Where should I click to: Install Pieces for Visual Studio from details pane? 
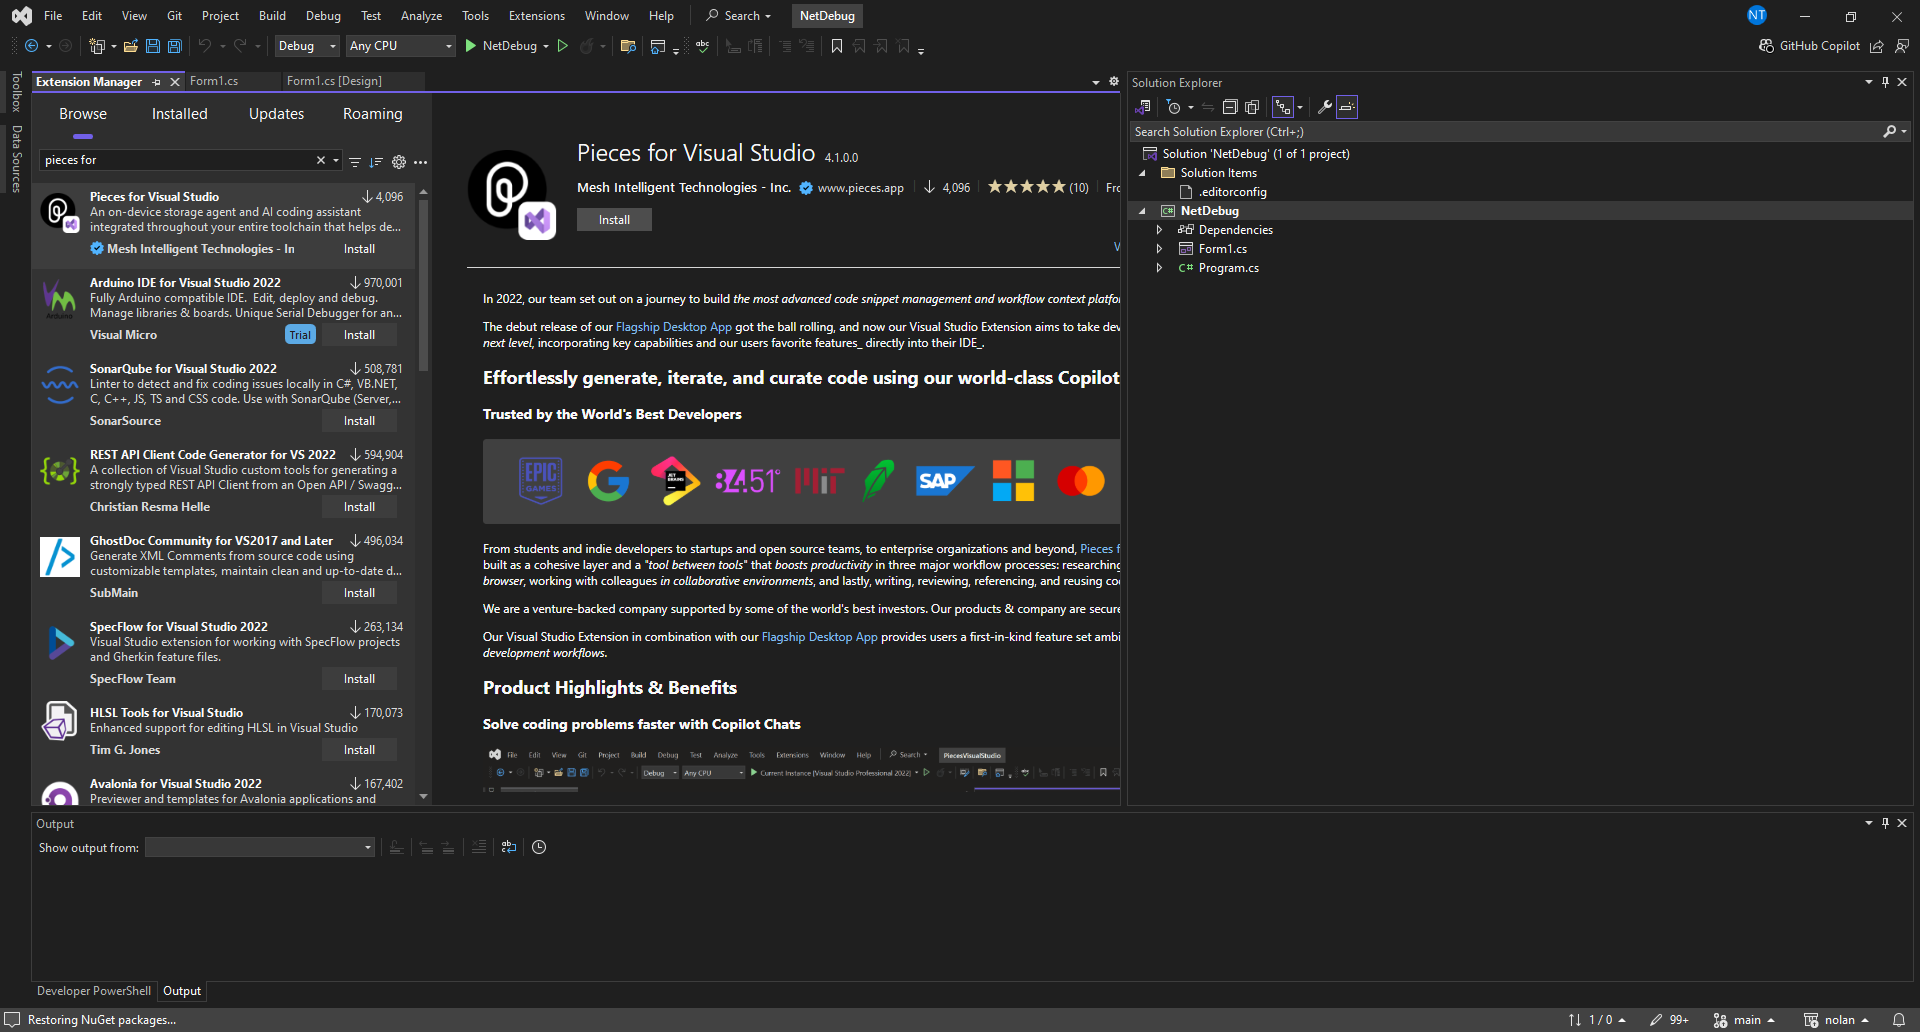coord(614,220)
